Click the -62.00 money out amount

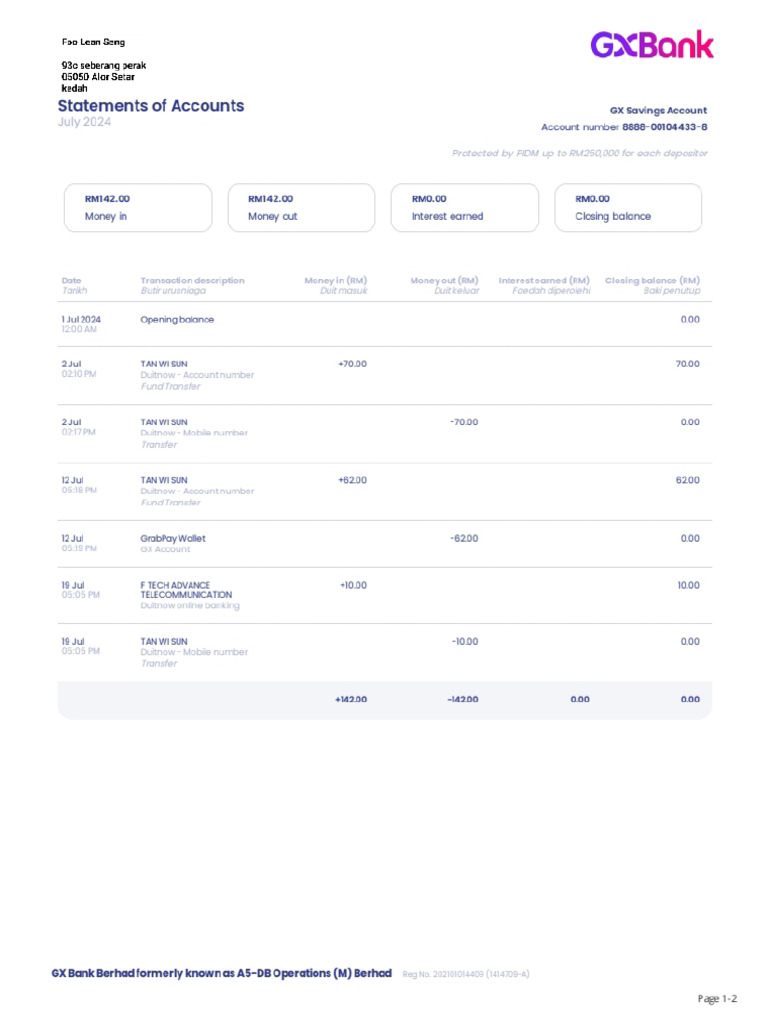[x=464, y=538]
